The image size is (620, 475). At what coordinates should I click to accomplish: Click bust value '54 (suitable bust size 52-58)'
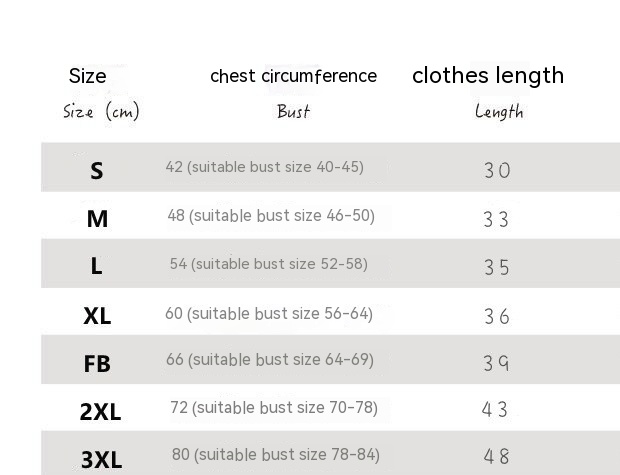coord(269,264)
